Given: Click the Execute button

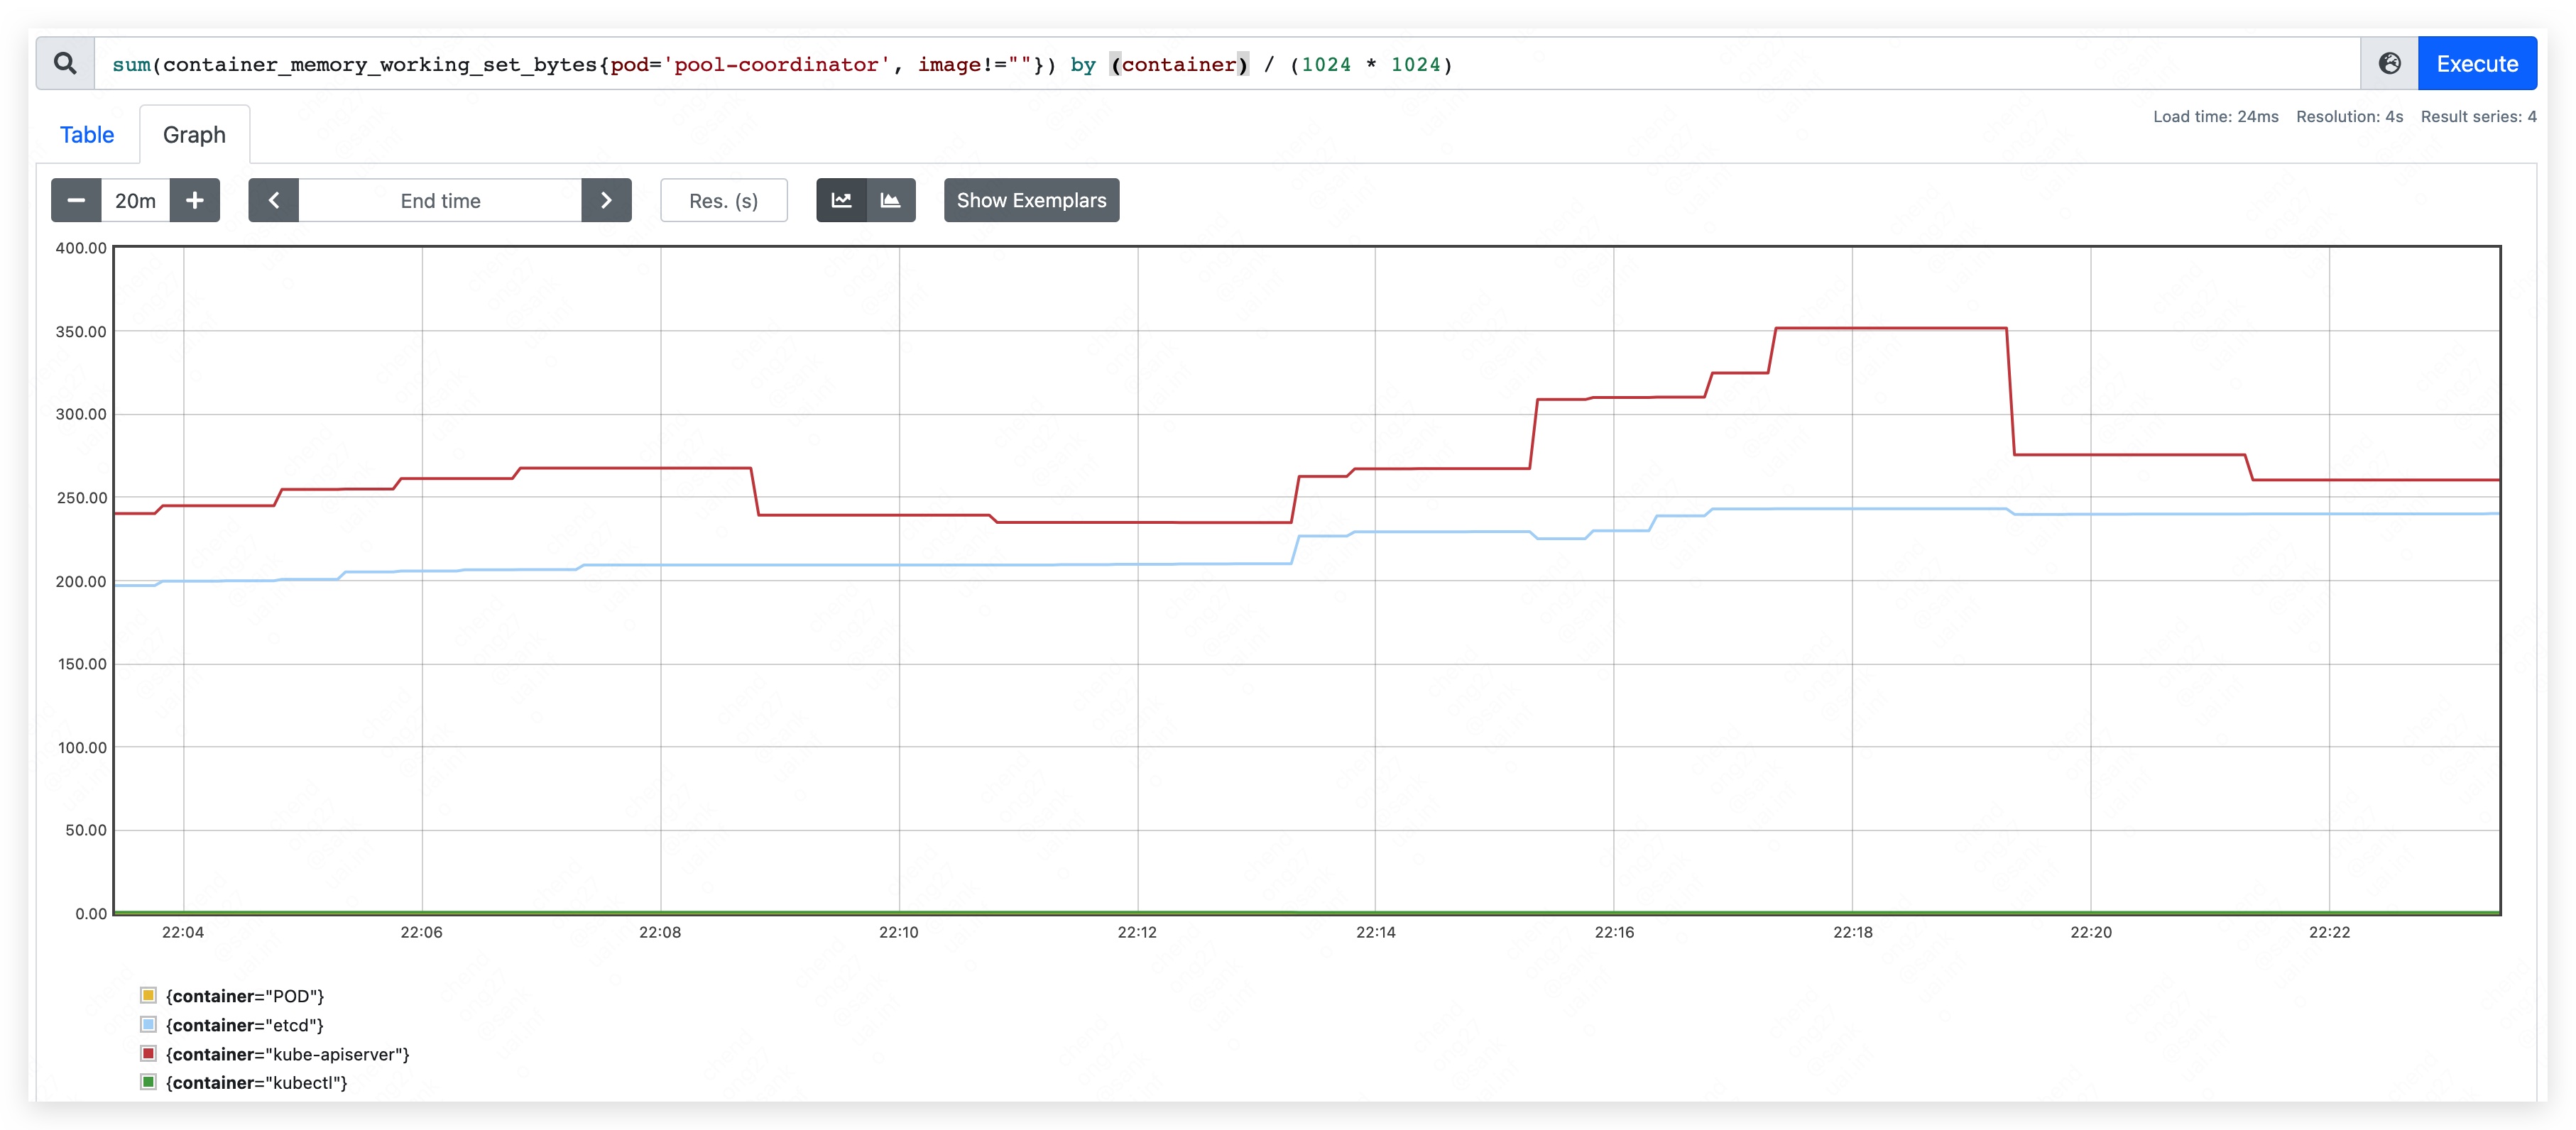Looking at the screenshot, I should [2476, 63].
